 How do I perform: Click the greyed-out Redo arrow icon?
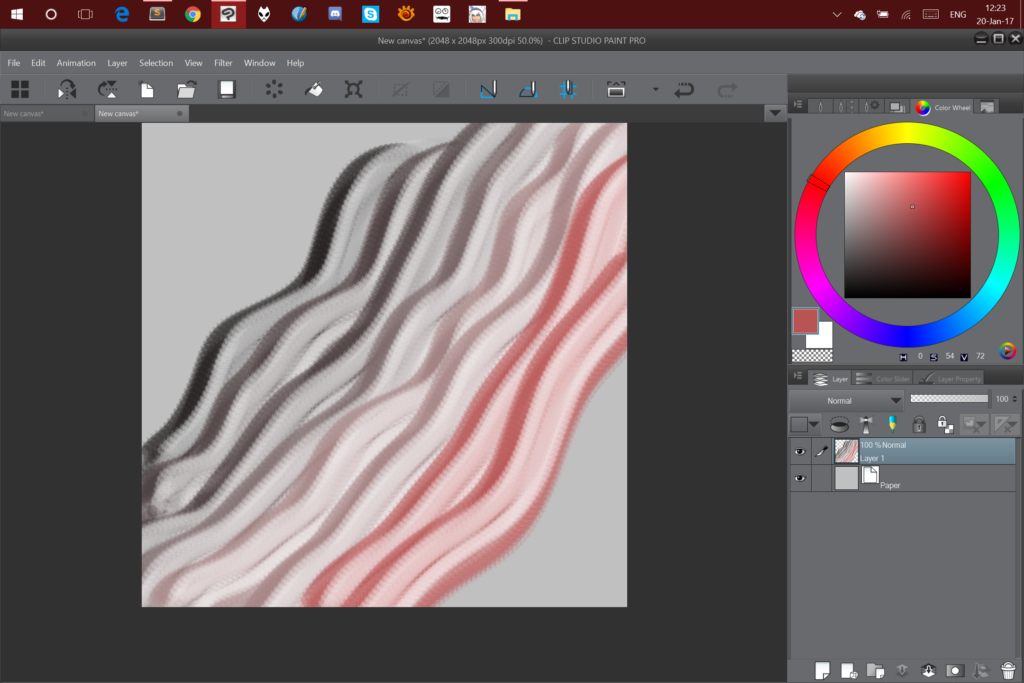[x=727, y=89]
